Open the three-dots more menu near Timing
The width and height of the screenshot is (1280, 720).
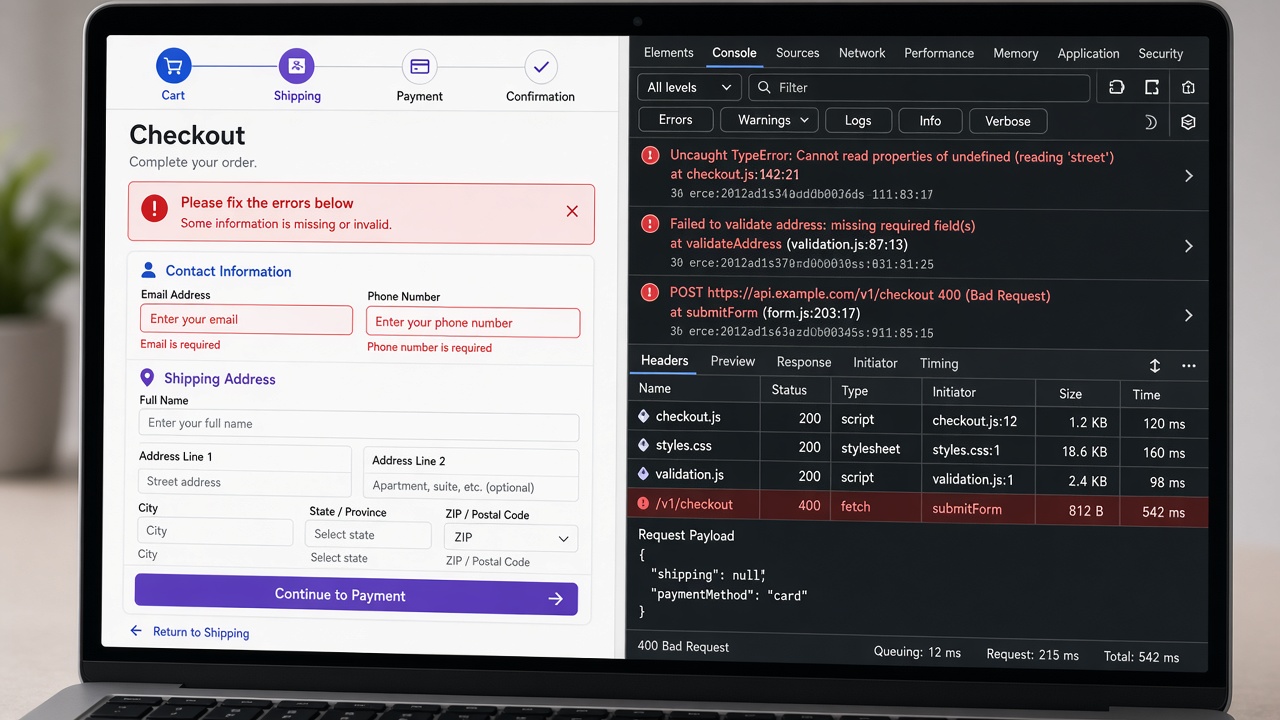(1188, 366)
